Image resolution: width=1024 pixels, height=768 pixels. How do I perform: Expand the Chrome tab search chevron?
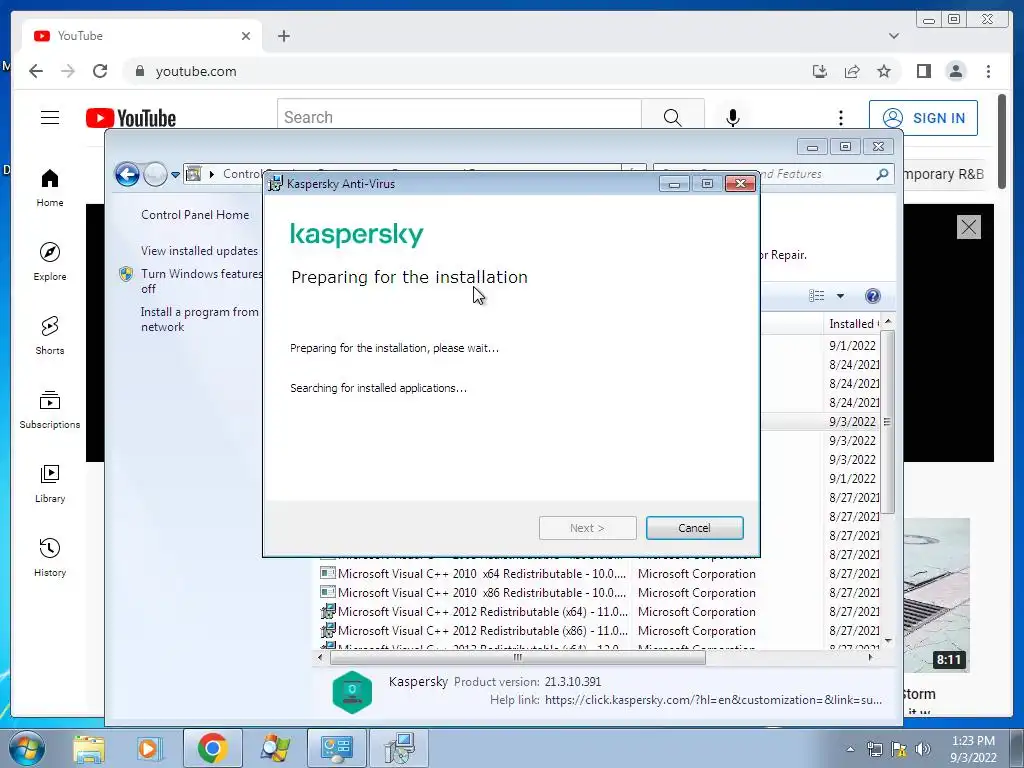tap(893, 36)
